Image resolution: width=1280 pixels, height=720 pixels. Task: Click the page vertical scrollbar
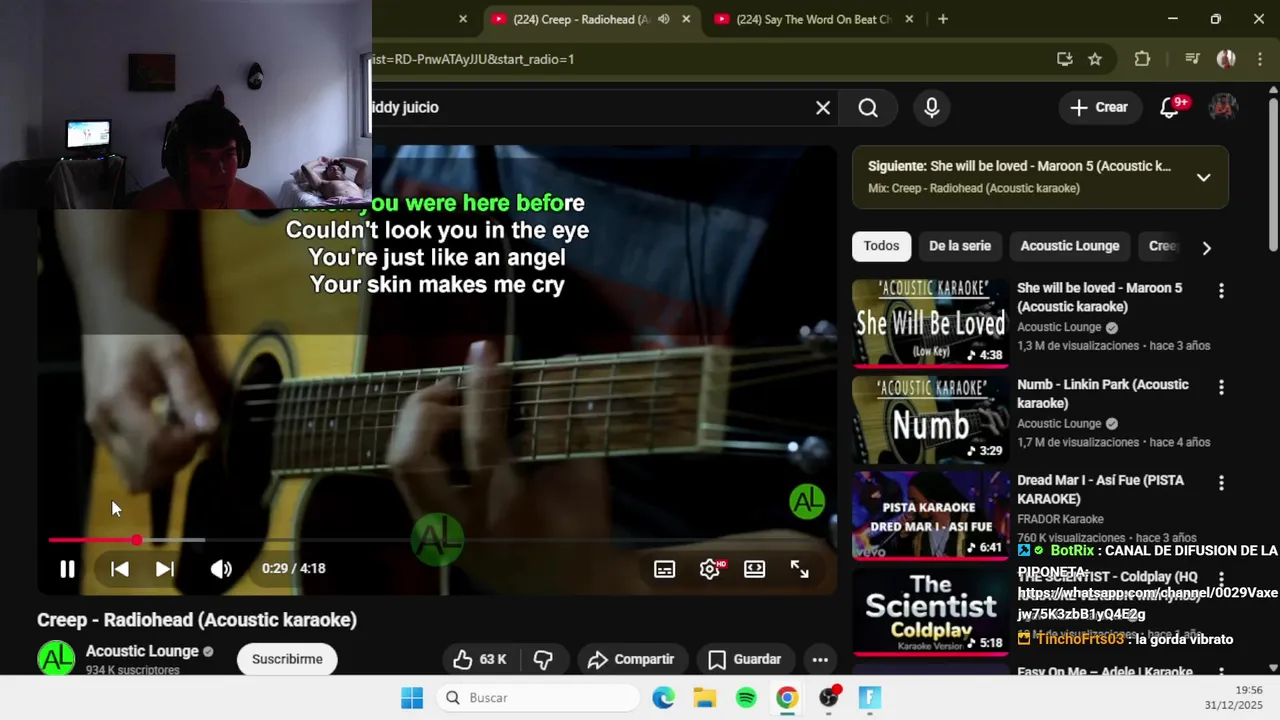[1273, 175]
